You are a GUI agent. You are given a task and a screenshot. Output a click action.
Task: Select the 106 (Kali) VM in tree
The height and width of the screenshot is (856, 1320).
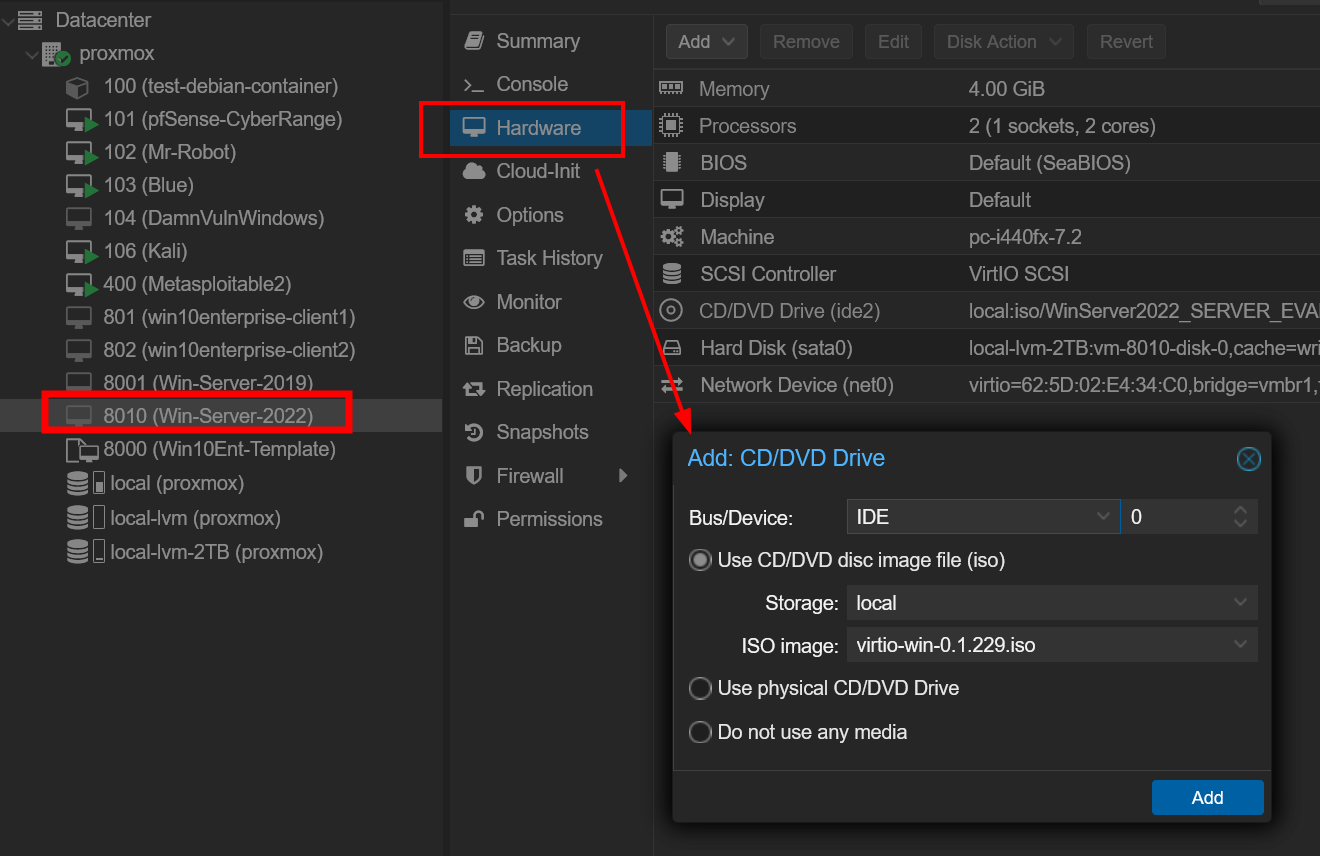[145, 251]
